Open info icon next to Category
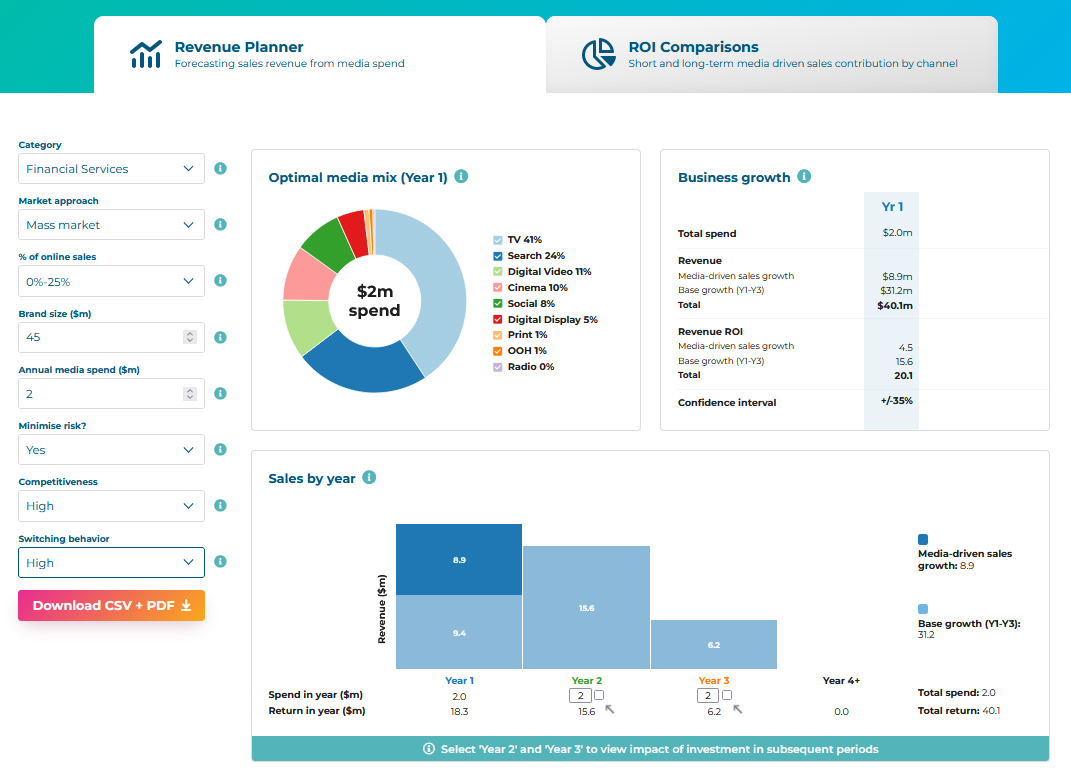 click(221, 168)
